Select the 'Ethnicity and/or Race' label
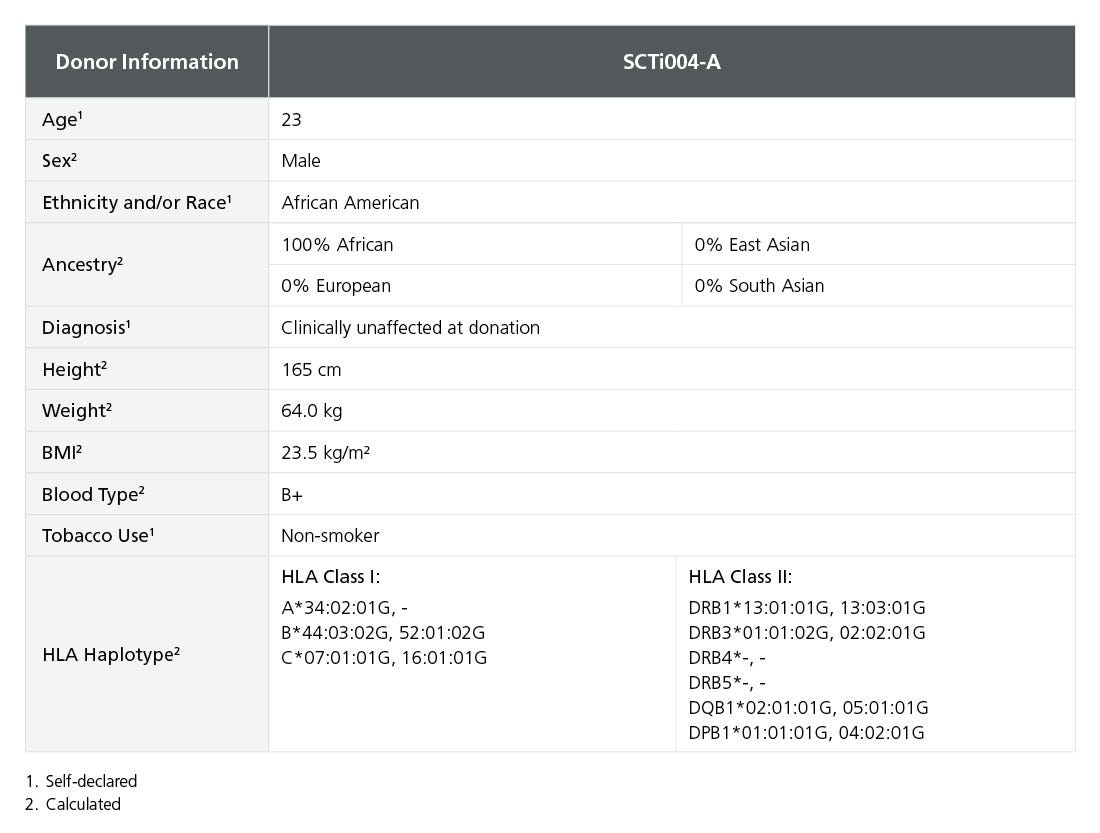 tap(137, 203)
